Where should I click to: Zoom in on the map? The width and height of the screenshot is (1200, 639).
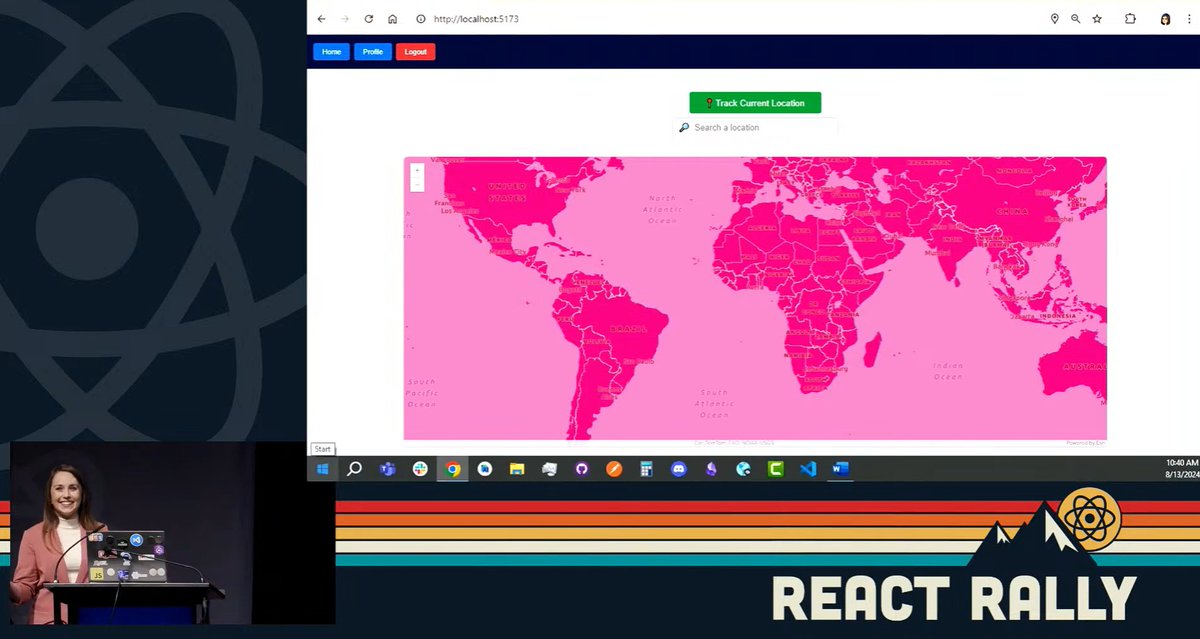tap(417, 171)
